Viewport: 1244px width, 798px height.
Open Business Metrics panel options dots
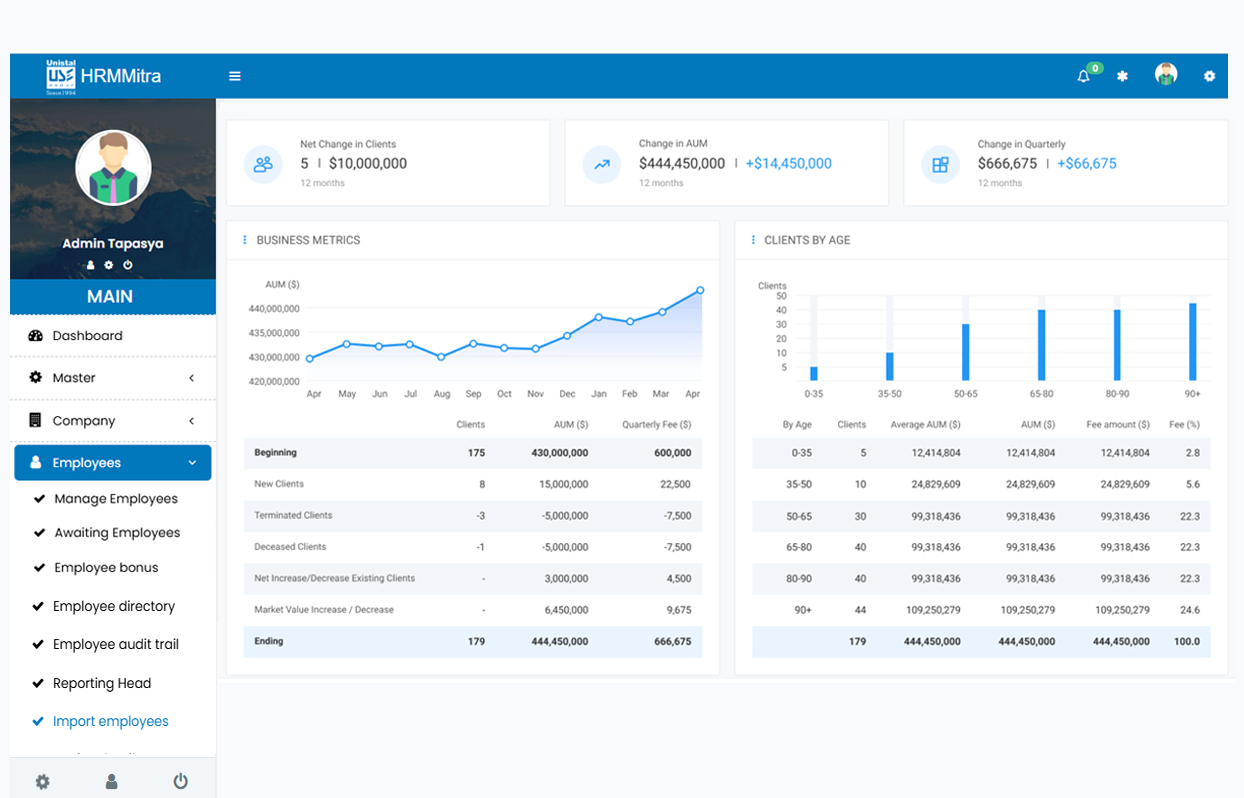pos(245,240)
